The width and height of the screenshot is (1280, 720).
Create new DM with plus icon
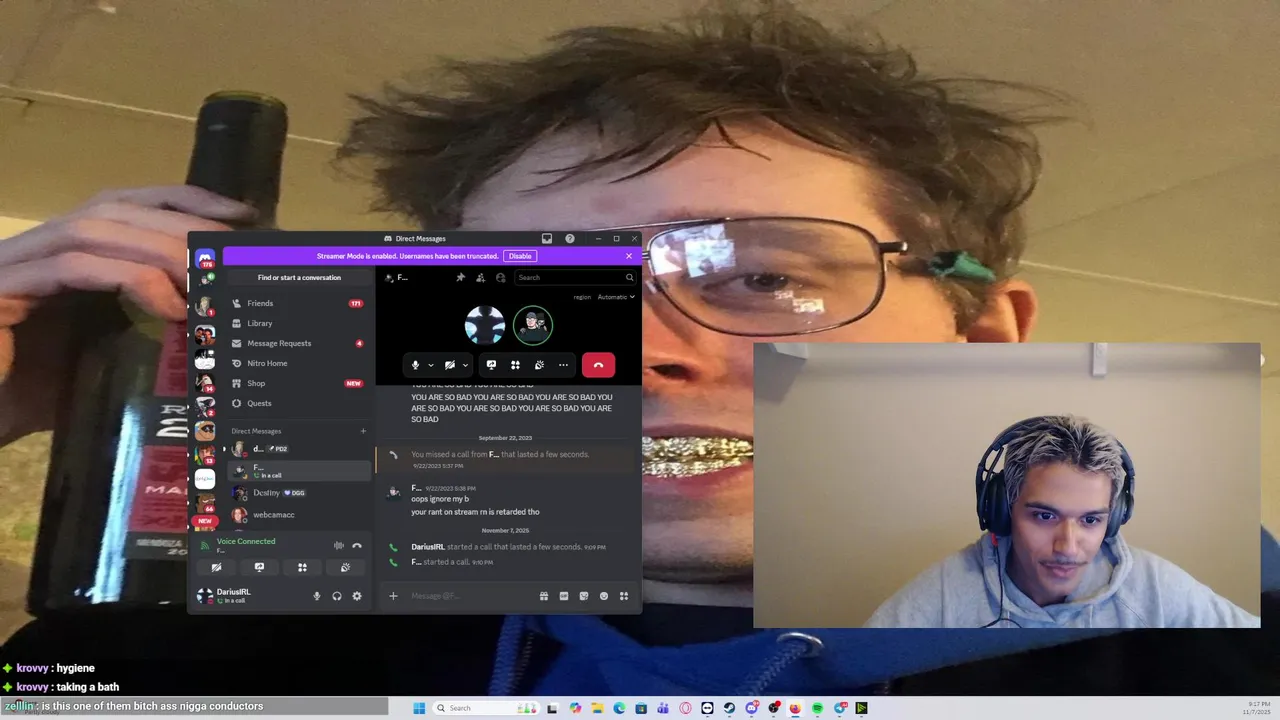point(363,431)
